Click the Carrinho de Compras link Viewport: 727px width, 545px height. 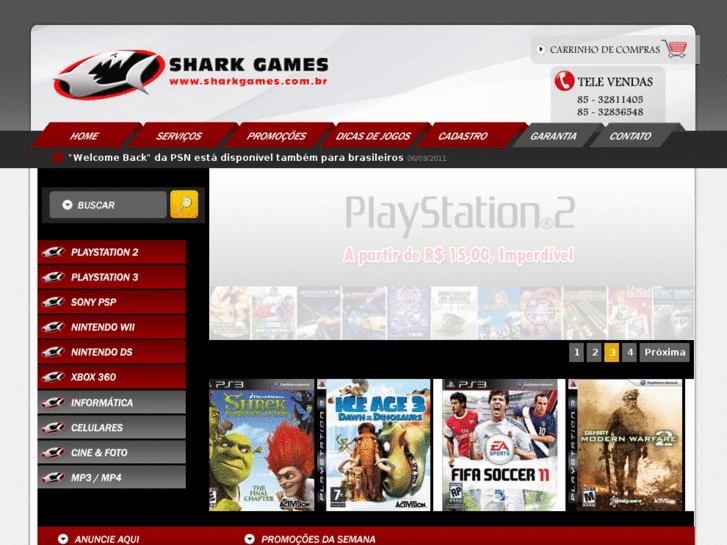click(605, 50)
